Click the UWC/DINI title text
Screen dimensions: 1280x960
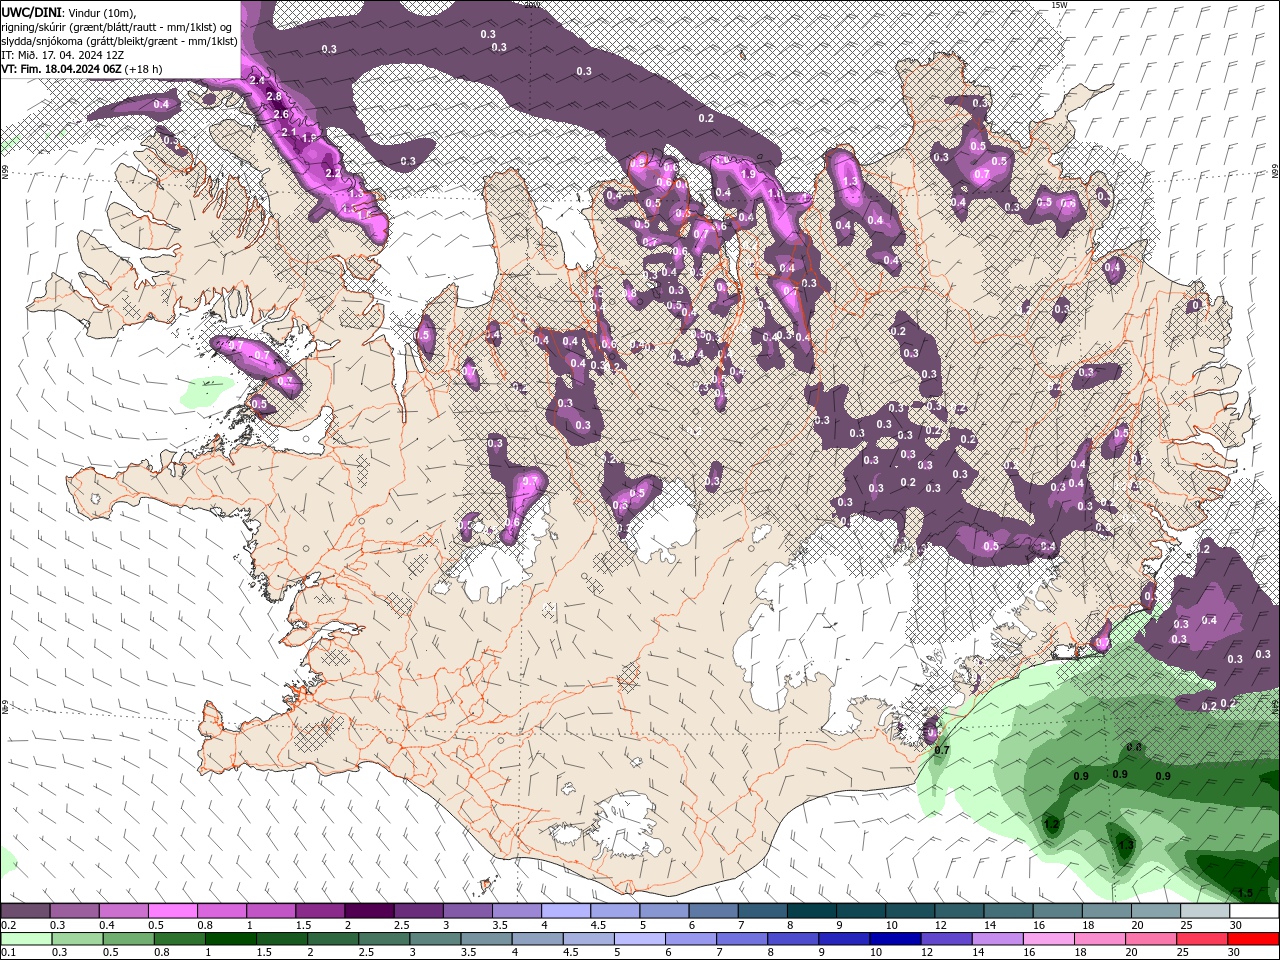pyautogui.click(x=32, y=11)
